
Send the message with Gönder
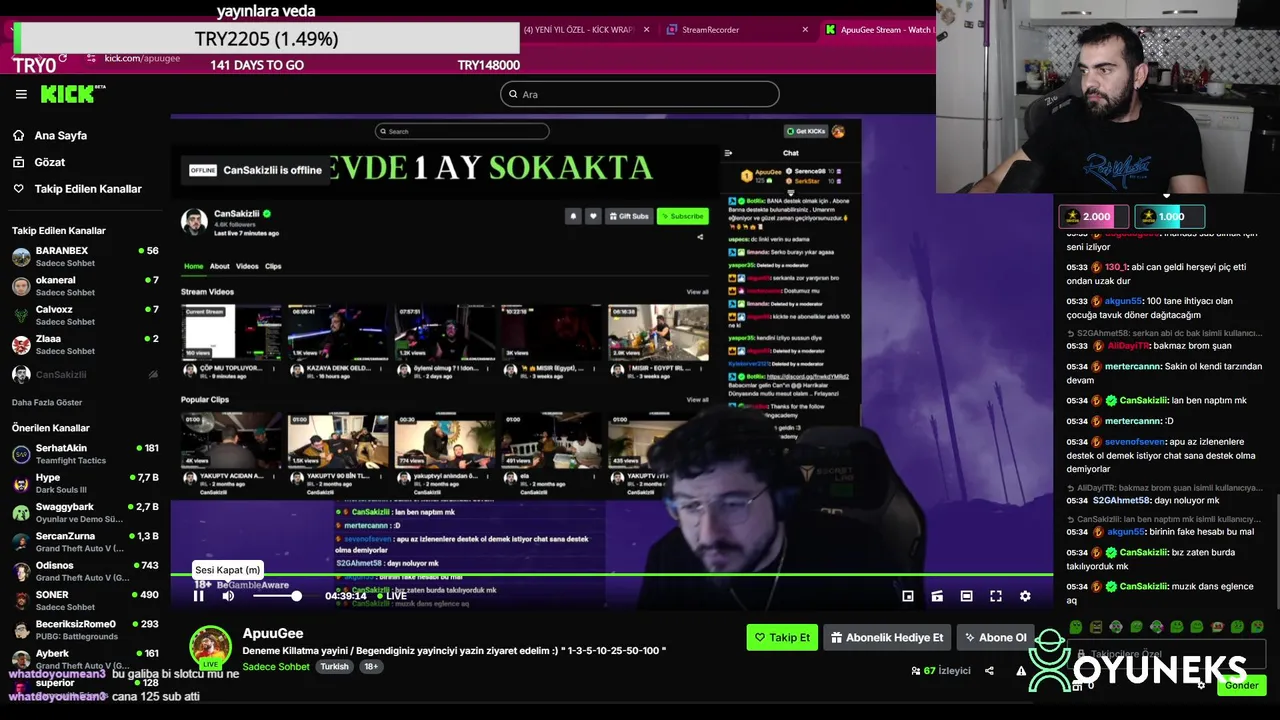1241,686
